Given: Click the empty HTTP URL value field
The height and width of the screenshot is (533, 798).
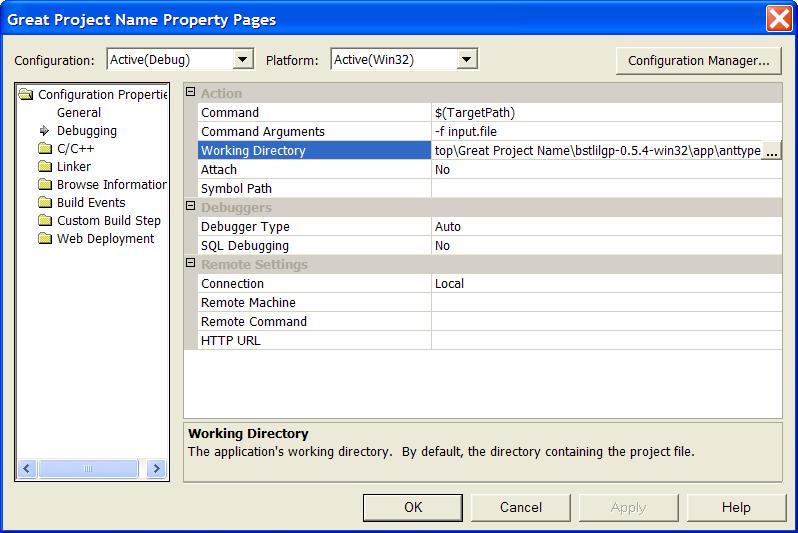Looking at the screenshot, I should pos(606,340).
